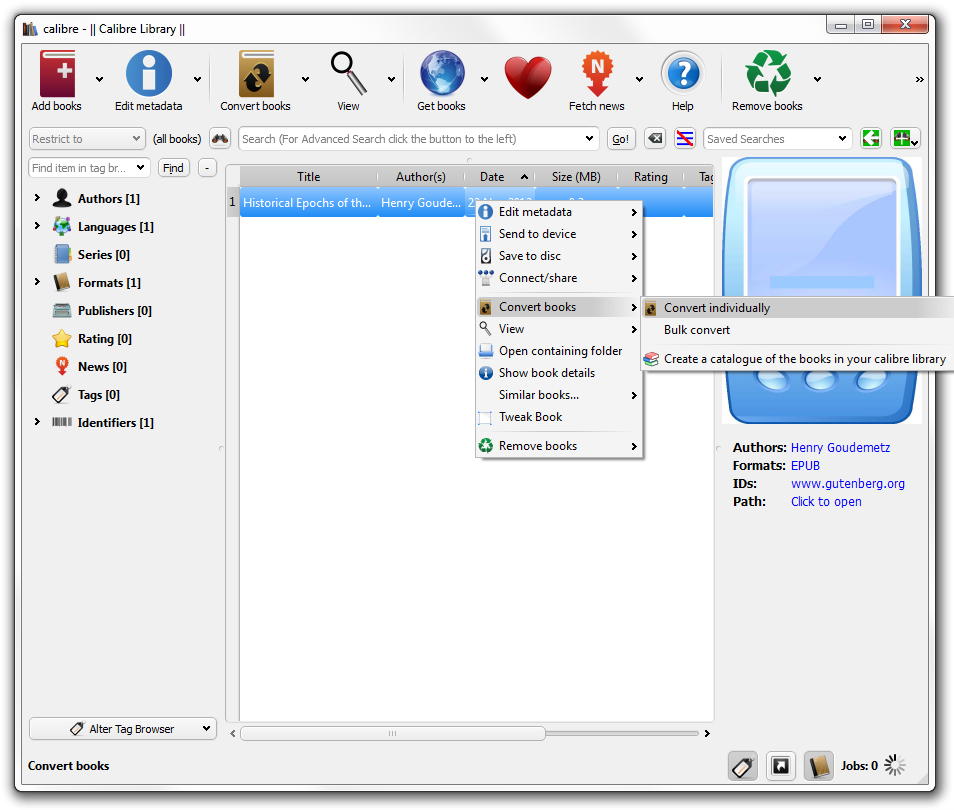Image resolution: width=954 pixels, height=810 pixels.
Task: Click the Jobs spinner indicator
Action: point(894,766)
